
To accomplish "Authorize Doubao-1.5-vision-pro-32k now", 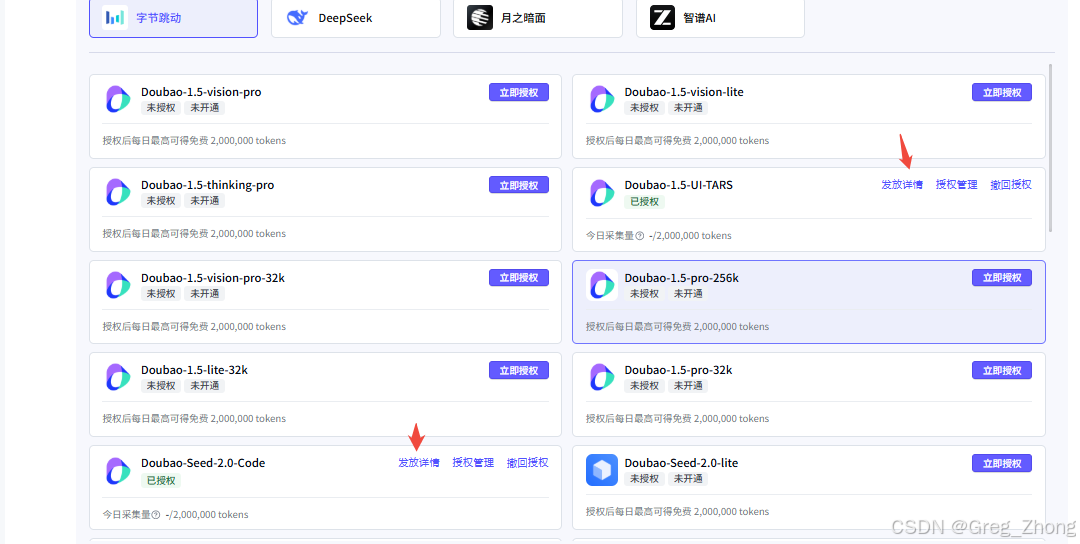I will coord(519,278).
